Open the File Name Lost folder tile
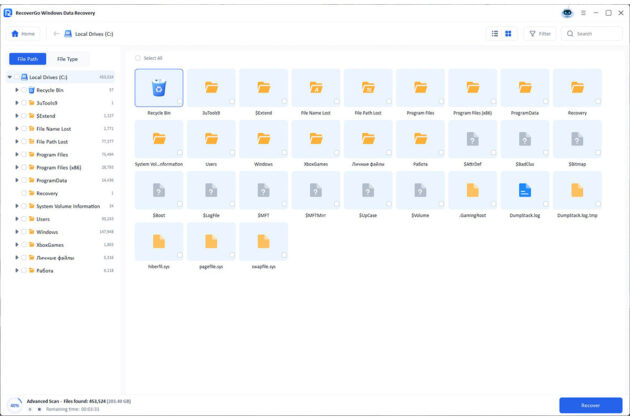 point(316,88)
